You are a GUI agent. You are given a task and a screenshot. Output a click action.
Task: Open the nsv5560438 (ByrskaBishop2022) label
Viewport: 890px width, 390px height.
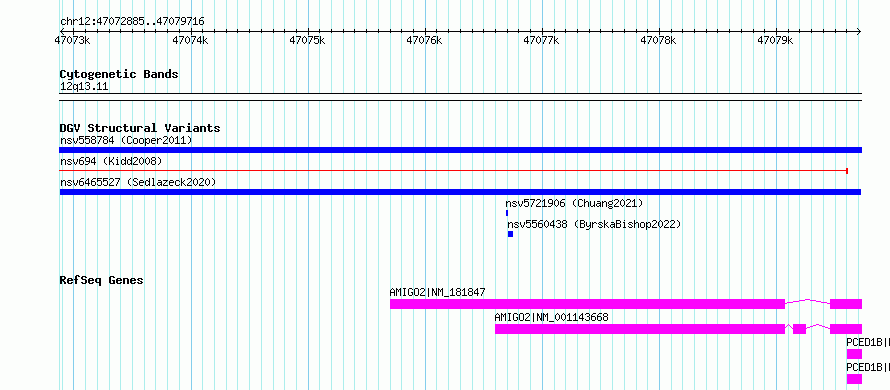(x=594, y=224)
